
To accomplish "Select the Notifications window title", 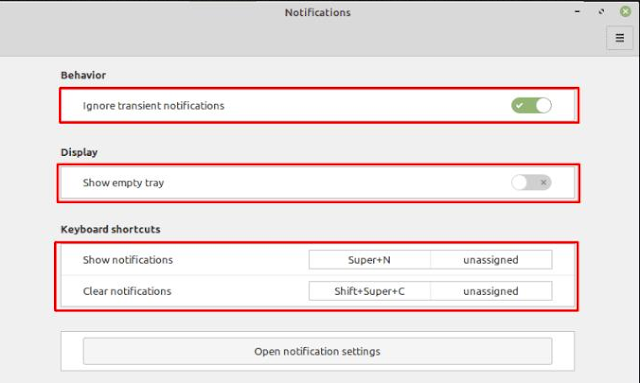I will 318,13.
